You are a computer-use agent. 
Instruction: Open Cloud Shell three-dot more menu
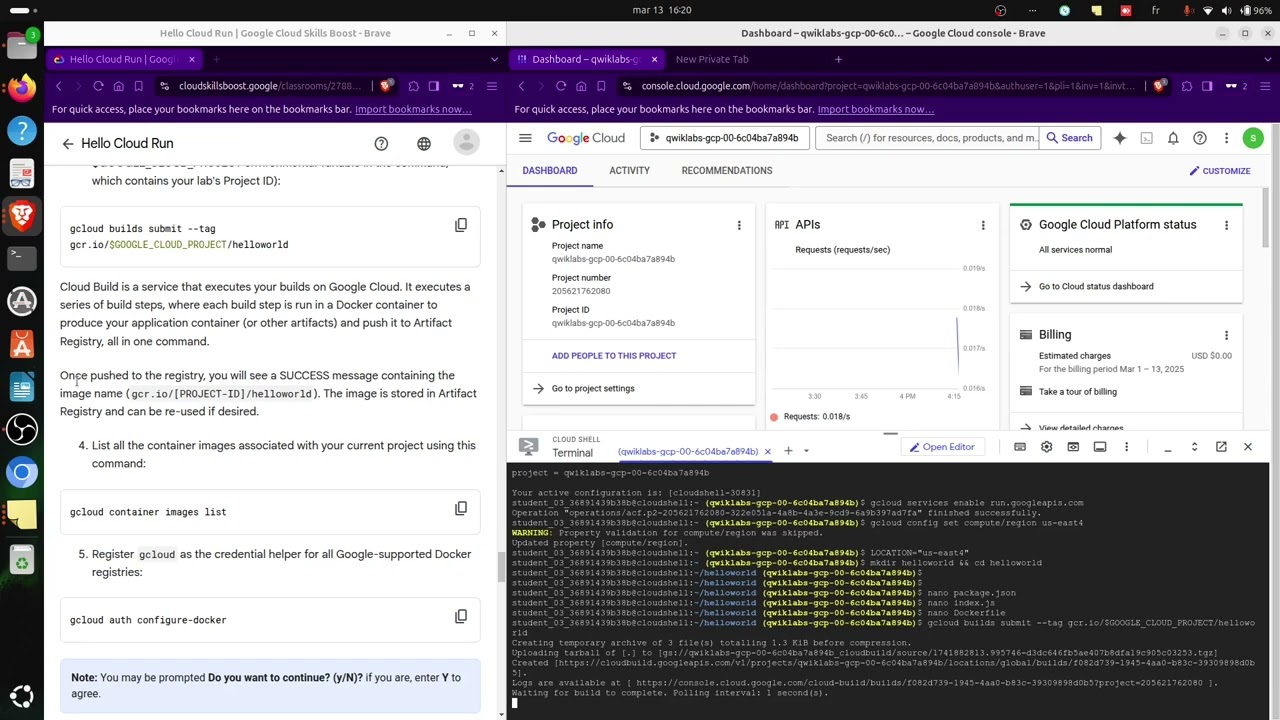[x=1126, y=447]
